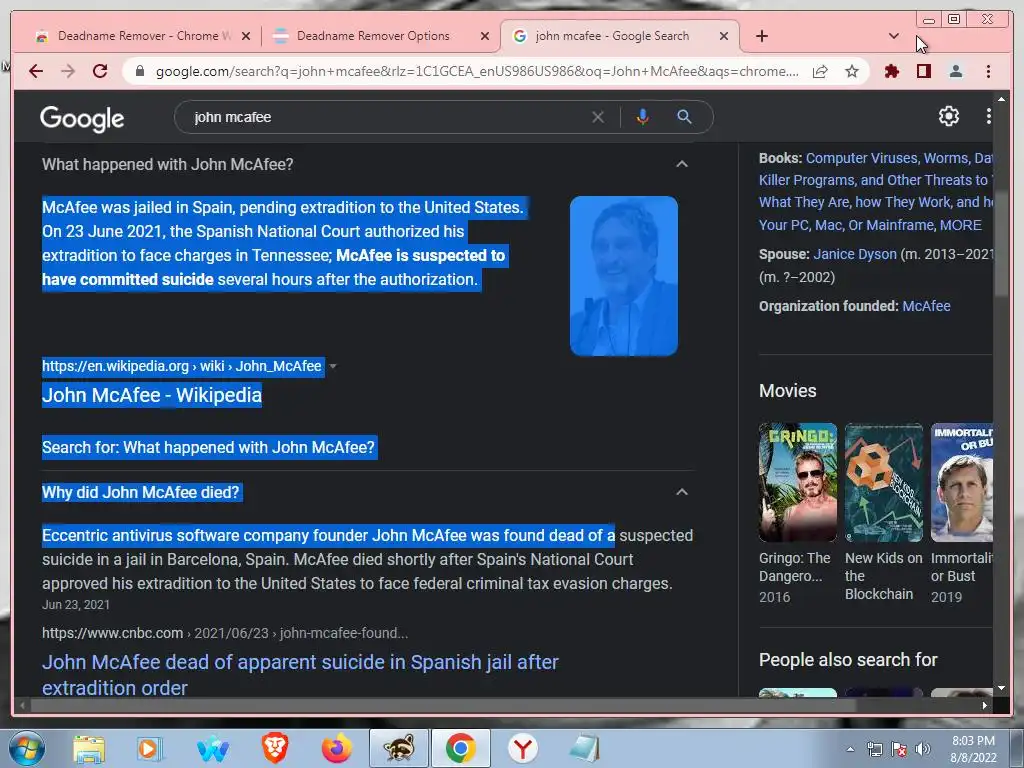This screenshot has width=1024, height=768.
Task: Open the raccoon app in taskbar
Action: tap(398, 748)
